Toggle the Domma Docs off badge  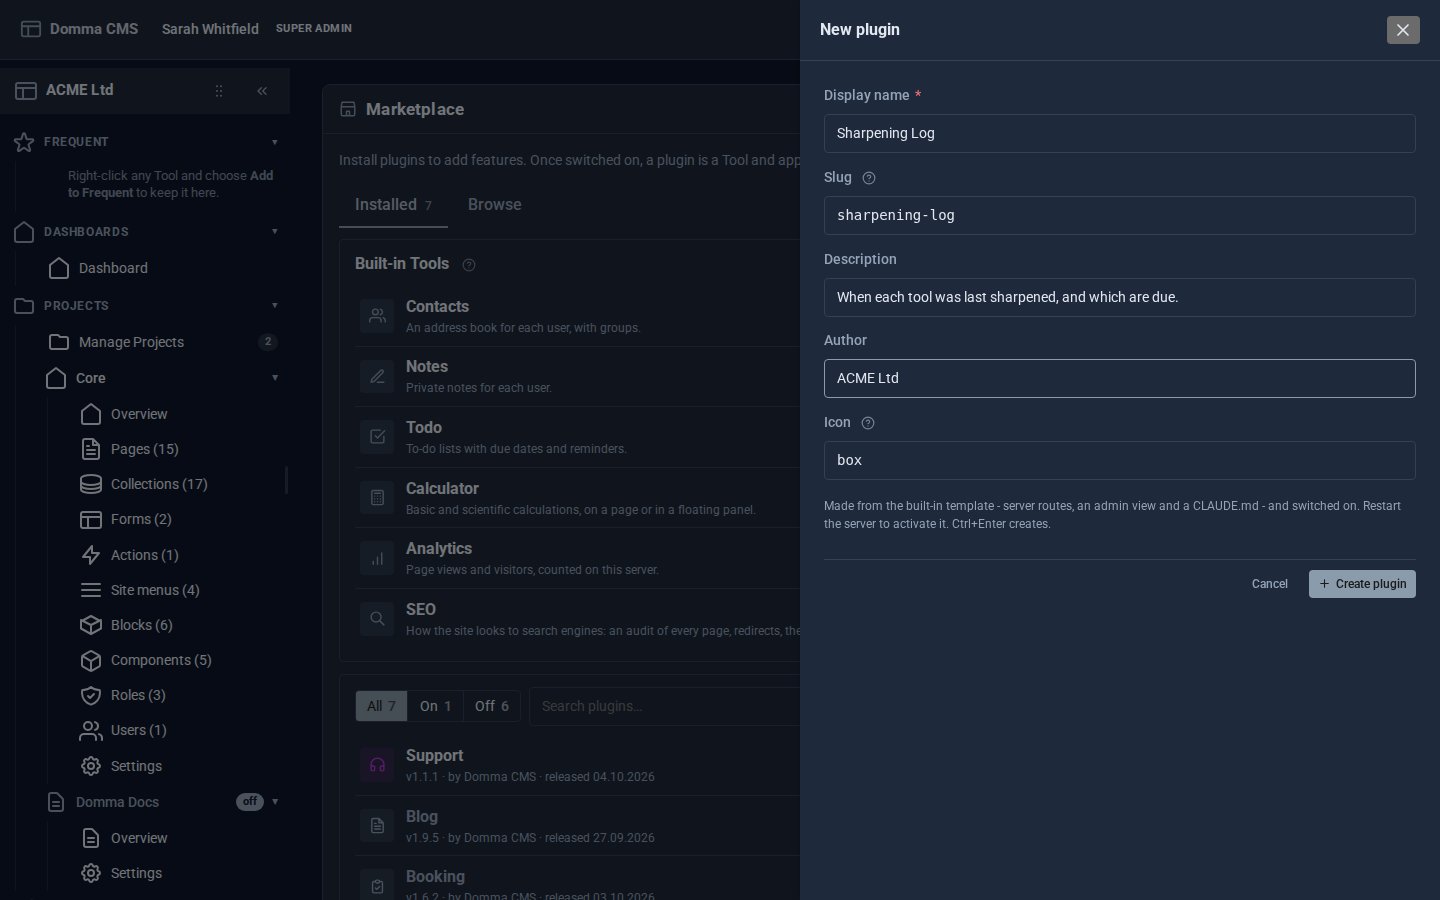(x=250, y=802)
